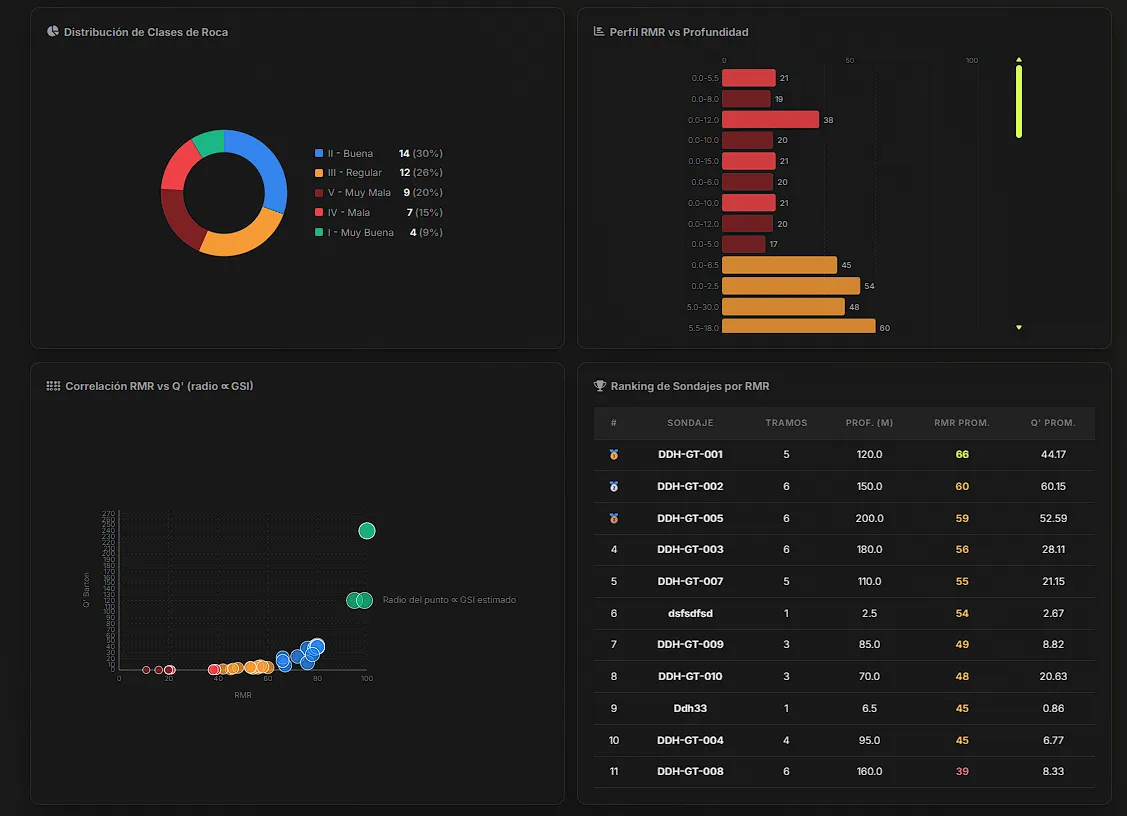Click the RMR PROM. column header
This screenshot has height=816, width=1127.
pyautogui.click(x=962, y=423)
